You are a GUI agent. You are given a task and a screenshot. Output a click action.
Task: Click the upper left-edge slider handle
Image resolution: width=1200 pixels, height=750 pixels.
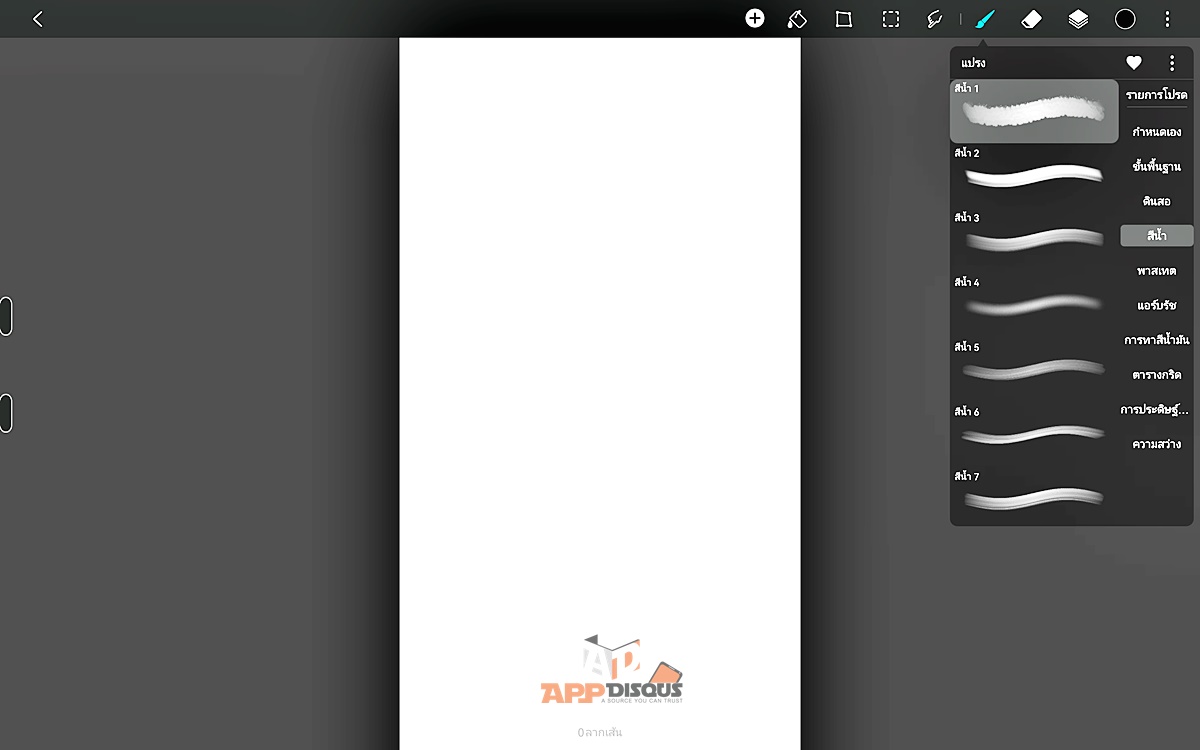[6, 316]
